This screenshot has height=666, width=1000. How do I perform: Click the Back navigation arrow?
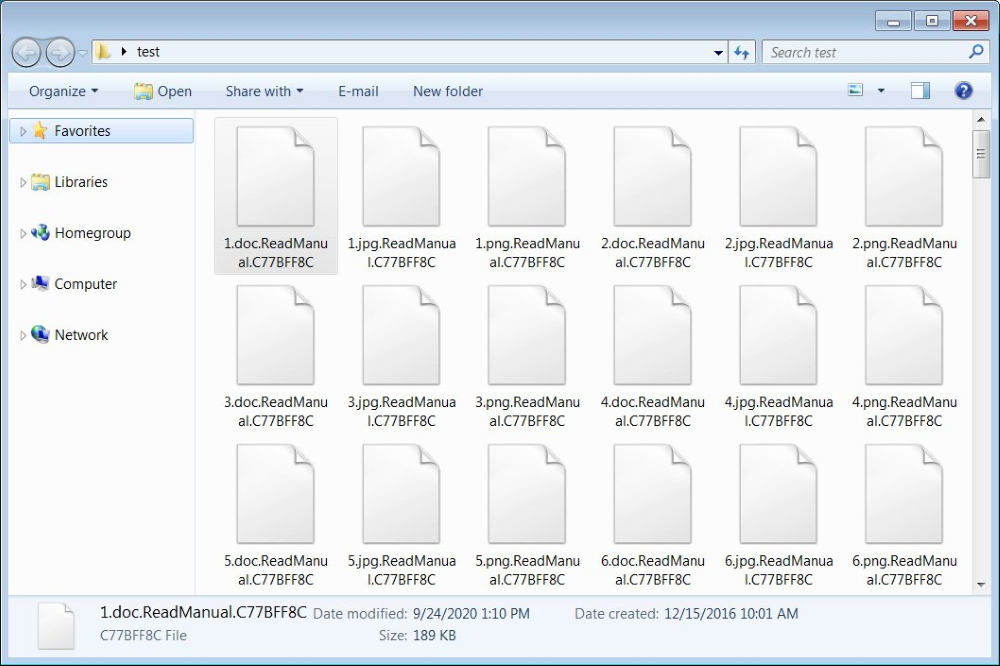click(x=27, y=52)
